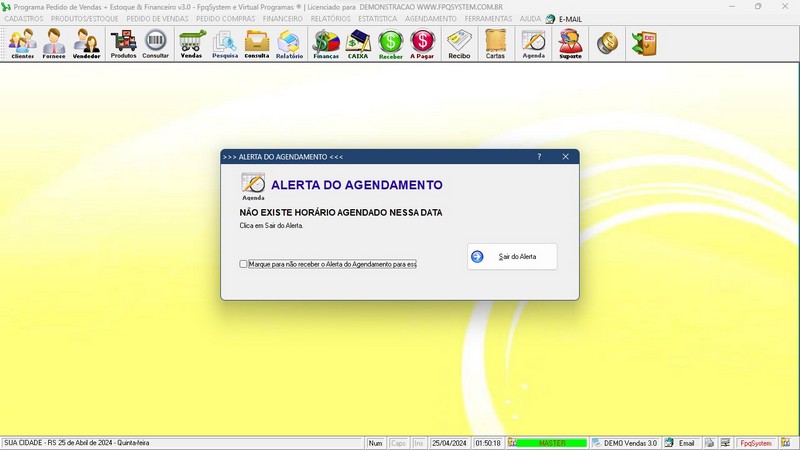
Task: Click the Consultar barcode icon
Action: 156,44
